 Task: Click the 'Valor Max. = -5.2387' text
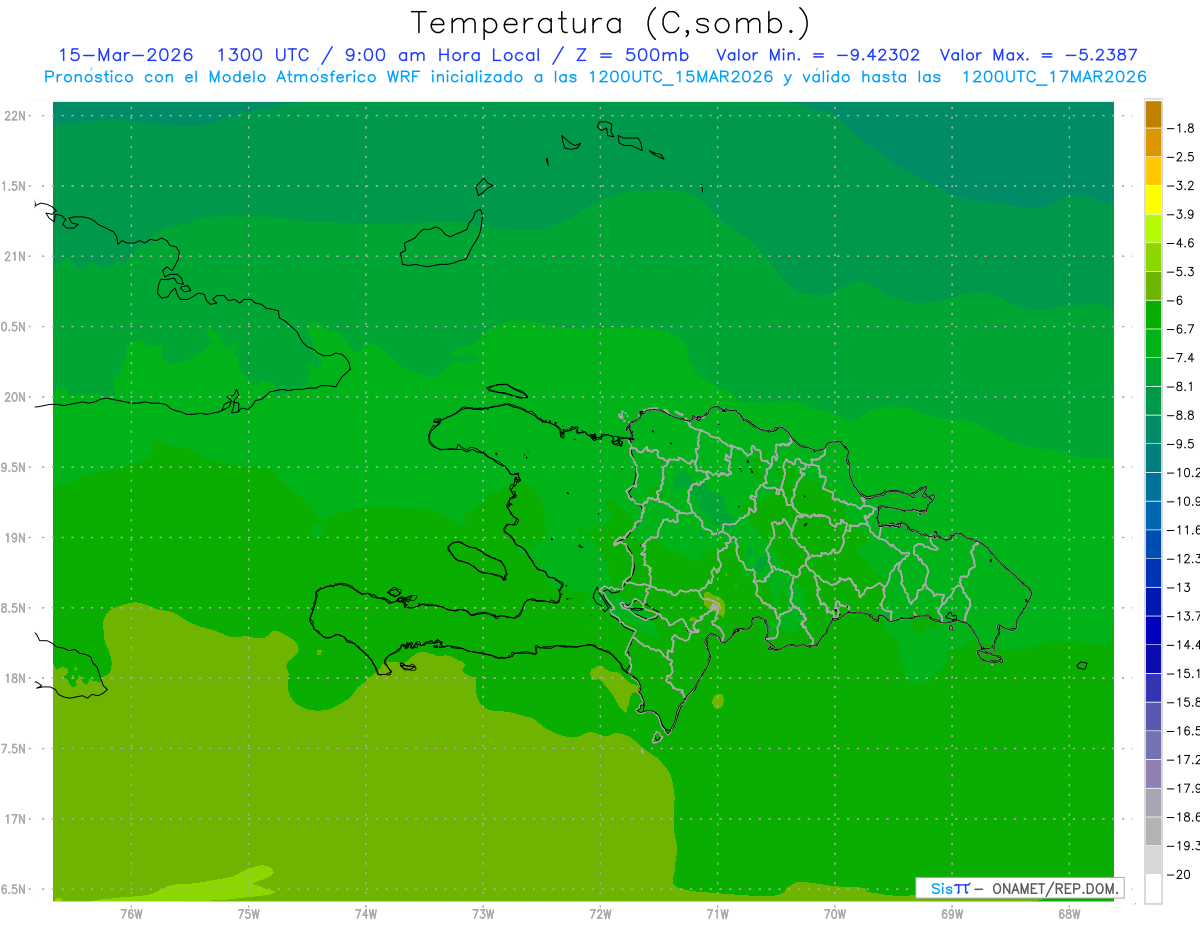(1038, 55)
